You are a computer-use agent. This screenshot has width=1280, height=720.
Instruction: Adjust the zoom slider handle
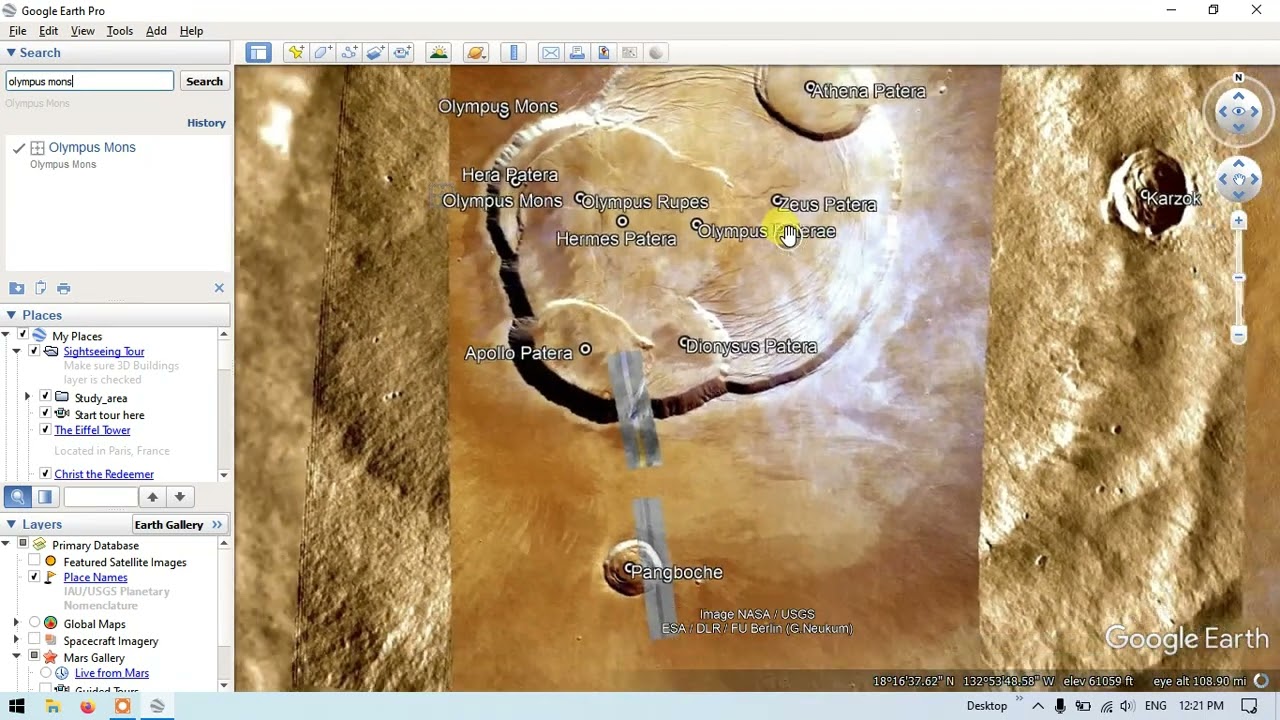coord(1238,277)
